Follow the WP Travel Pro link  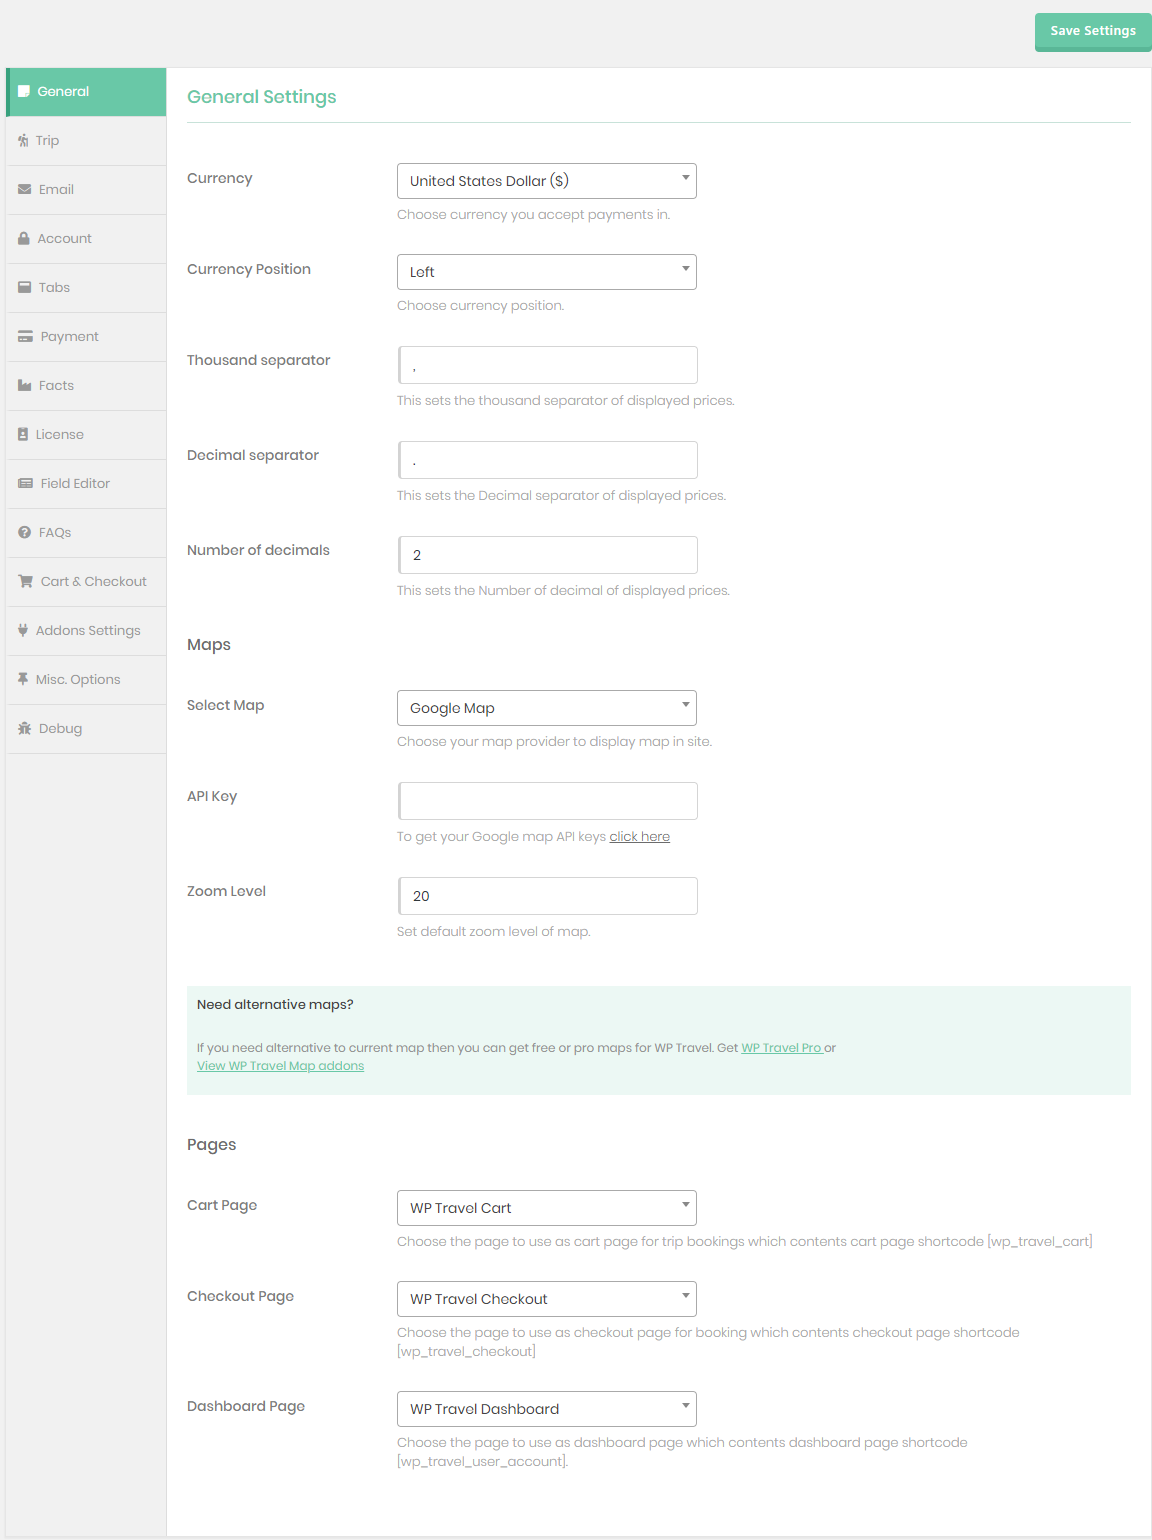point(780,1048)
